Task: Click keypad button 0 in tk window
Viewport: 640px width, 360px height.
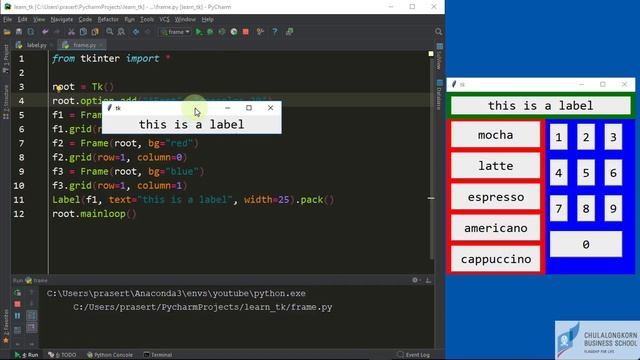Action: [586, 244]
